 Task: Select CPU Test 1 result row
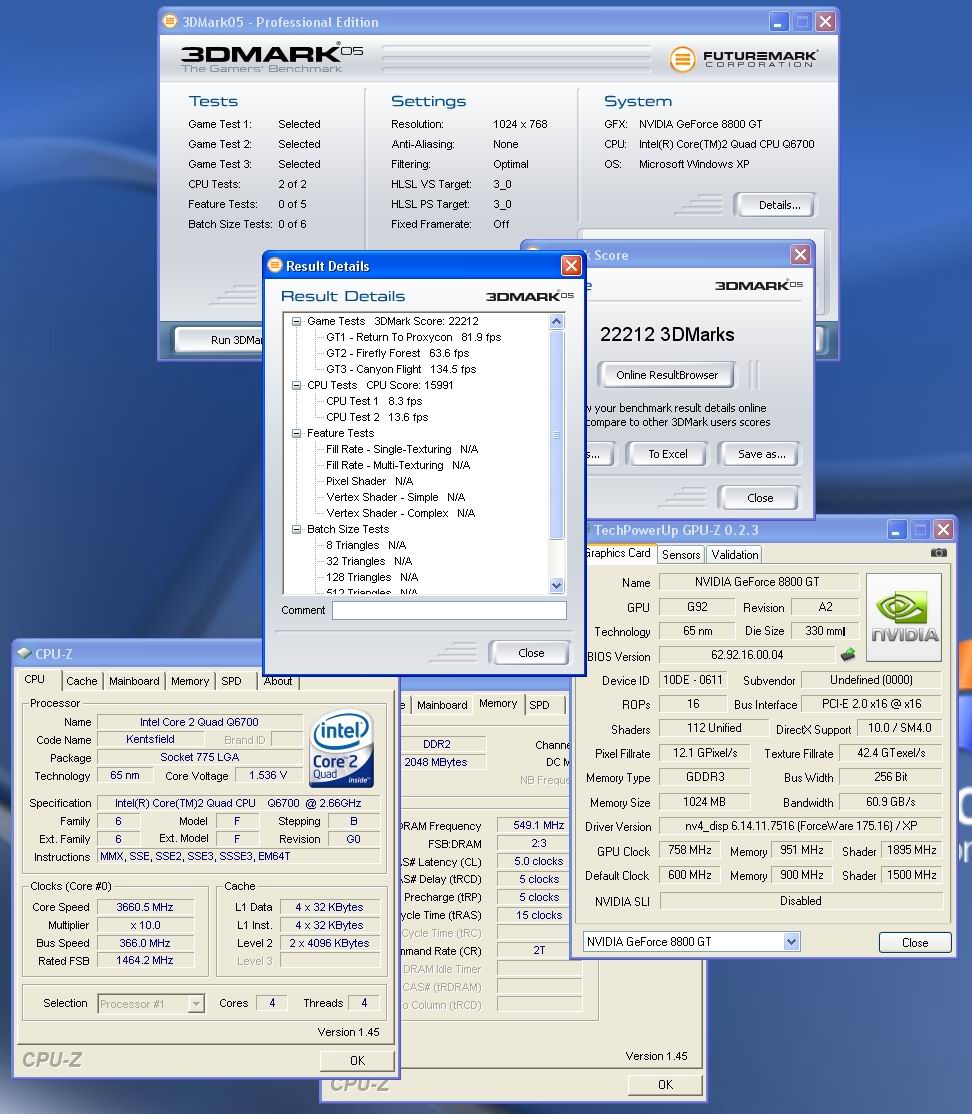tap(374, 401)
